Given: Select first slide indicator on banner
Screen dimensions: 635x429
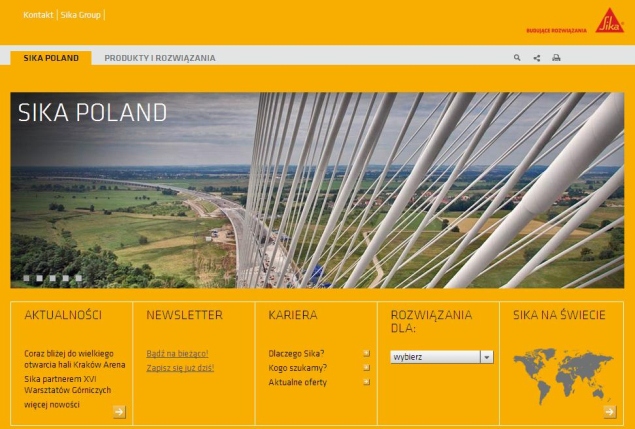Looking at the screenshot, I should (x=26, y=278).
